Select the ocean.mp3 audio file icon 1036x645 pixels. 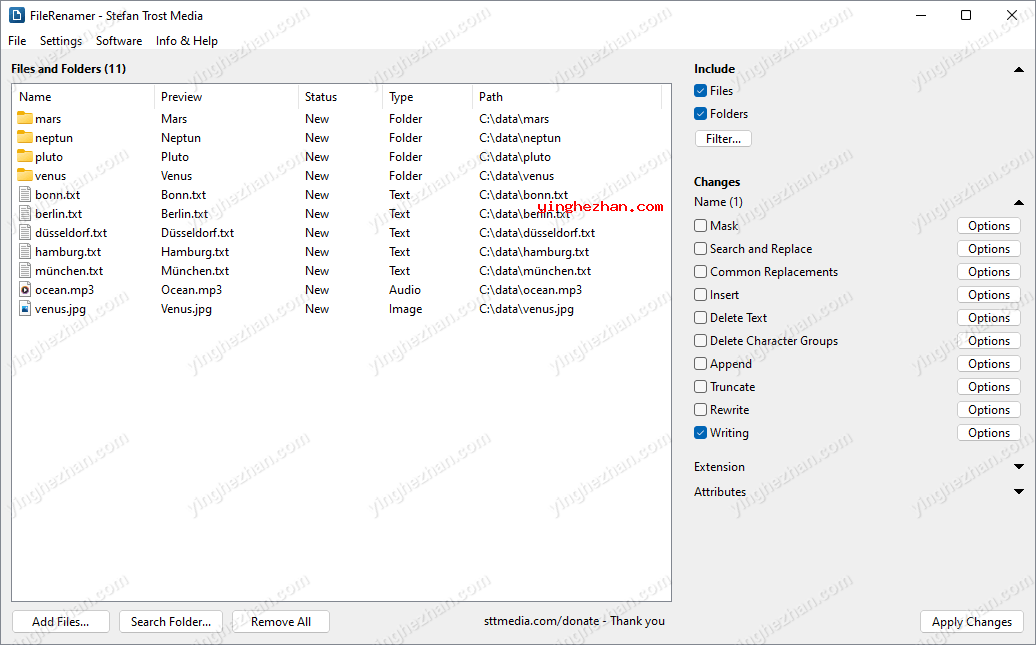pyautogui.click(x=25, y=290)
